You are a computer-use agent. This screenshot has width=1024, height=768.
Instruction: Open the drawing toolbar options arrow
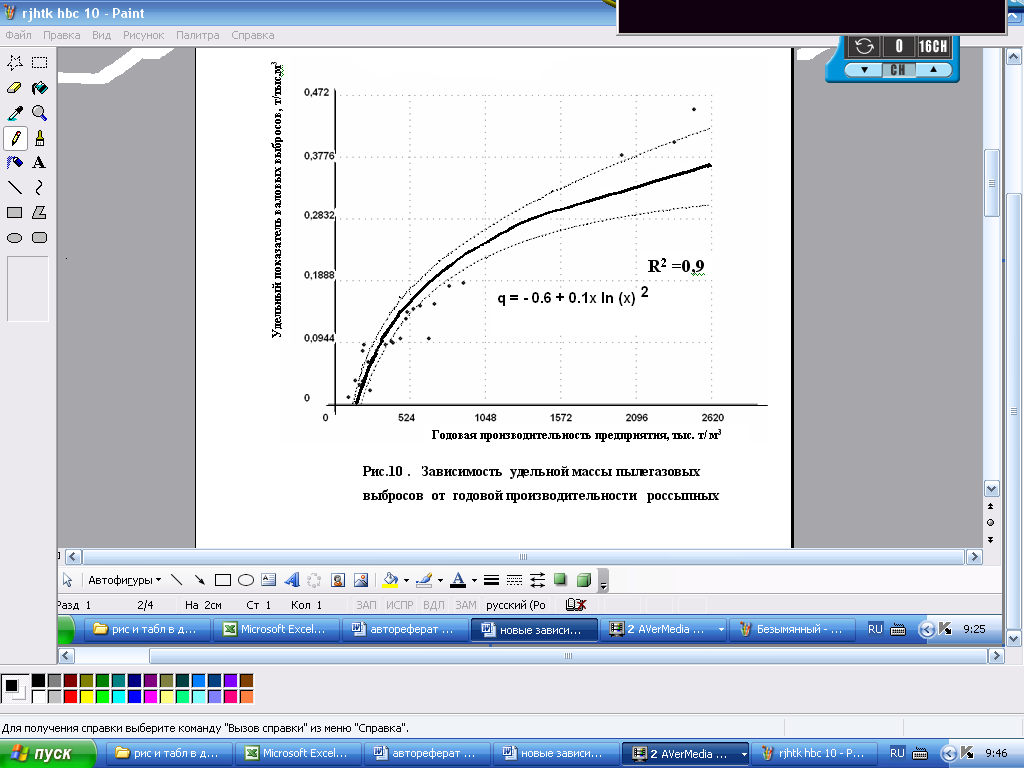click(603, 581)
